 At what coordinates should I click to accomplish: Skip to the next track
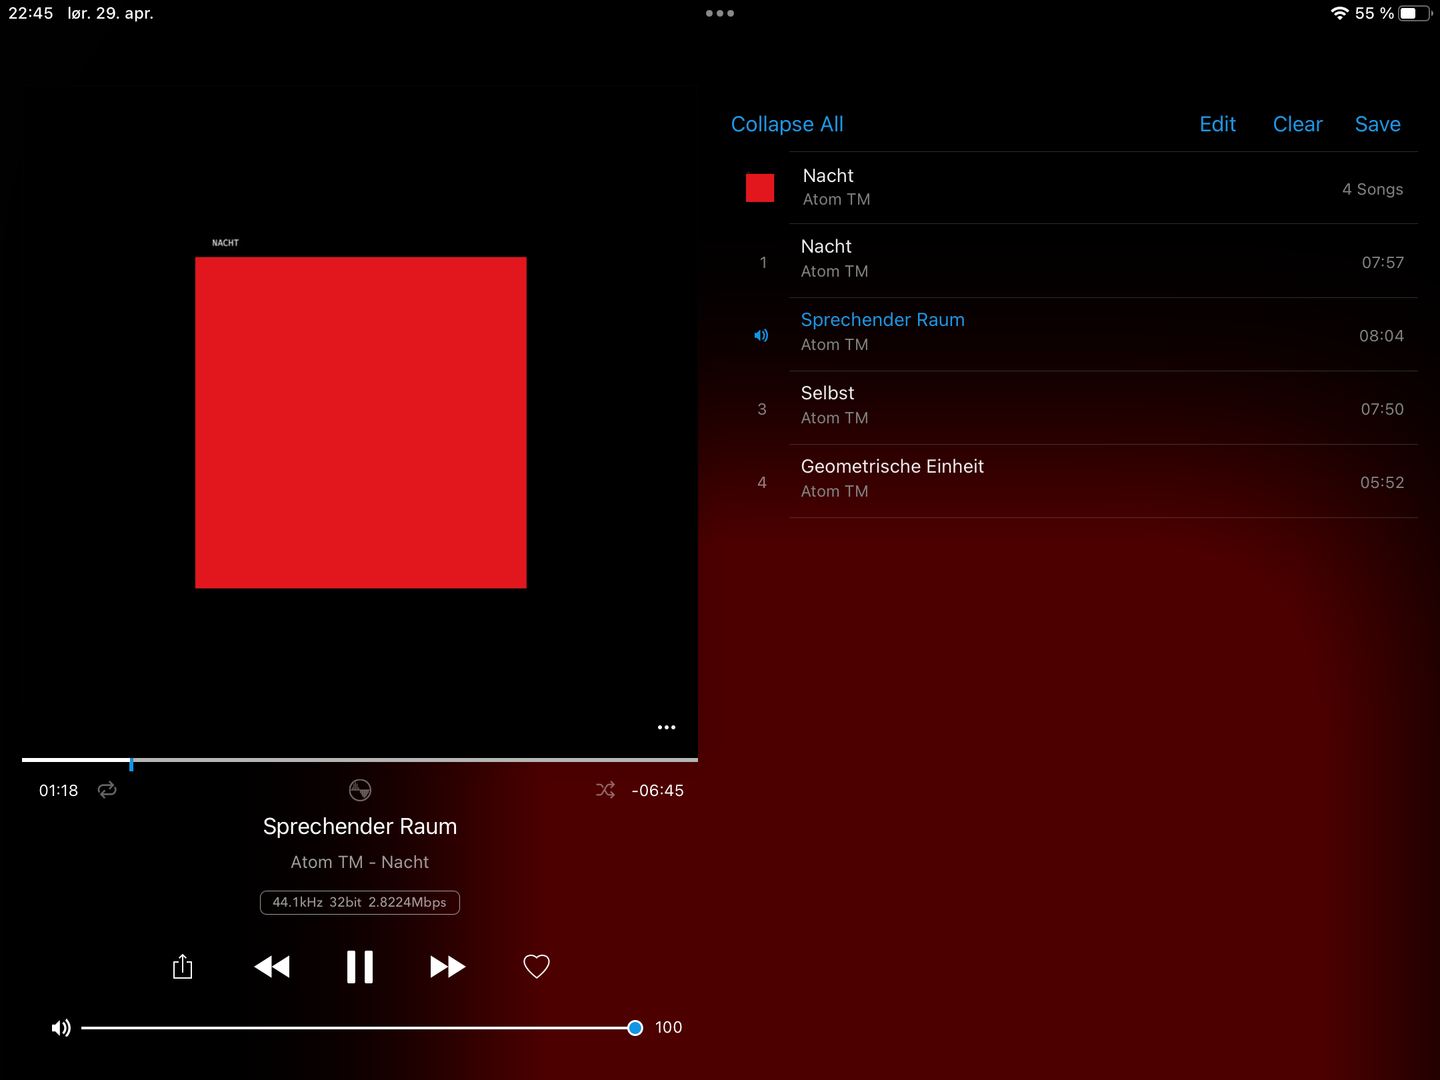pos(447,967)
